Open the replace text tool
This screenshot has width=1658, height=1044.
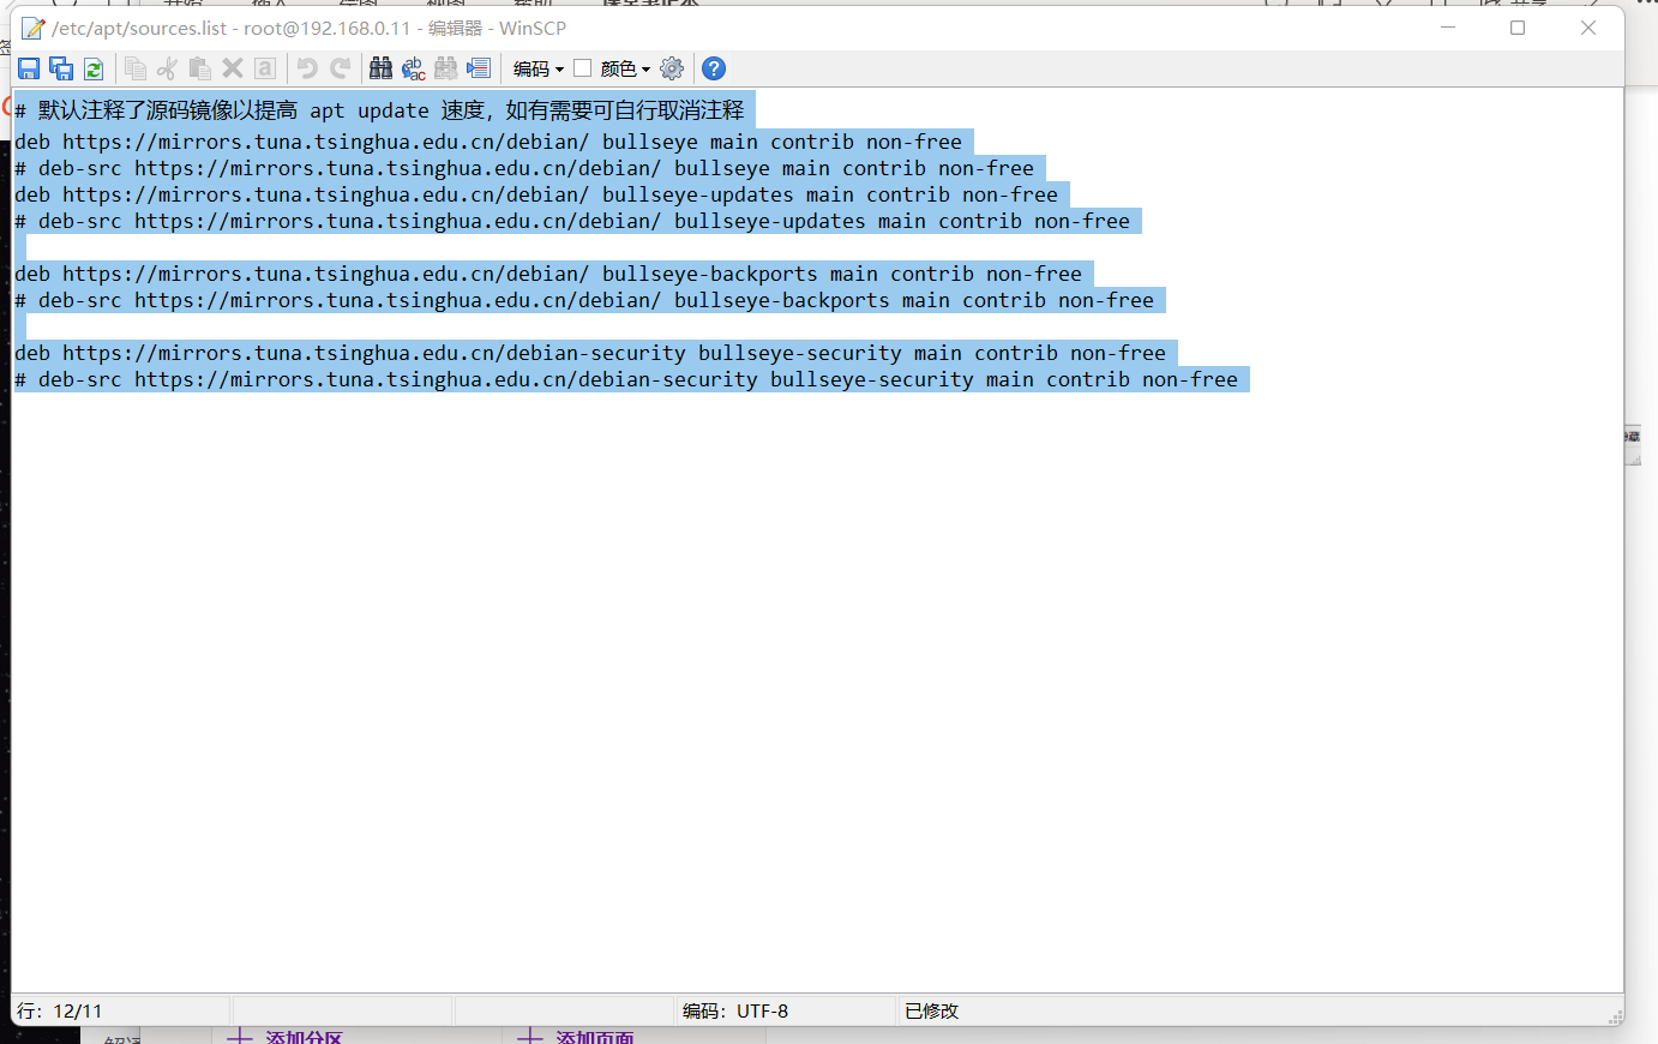(413, 69)
